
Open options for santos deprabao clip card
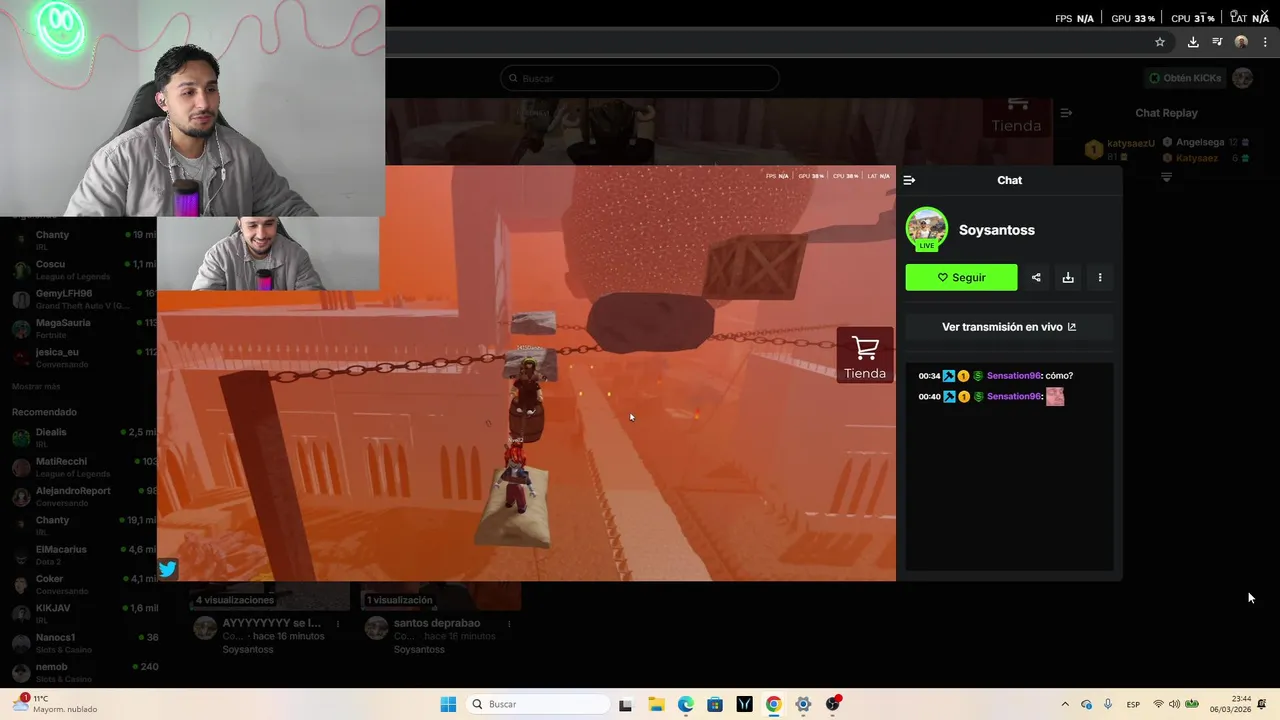[509, 624]
